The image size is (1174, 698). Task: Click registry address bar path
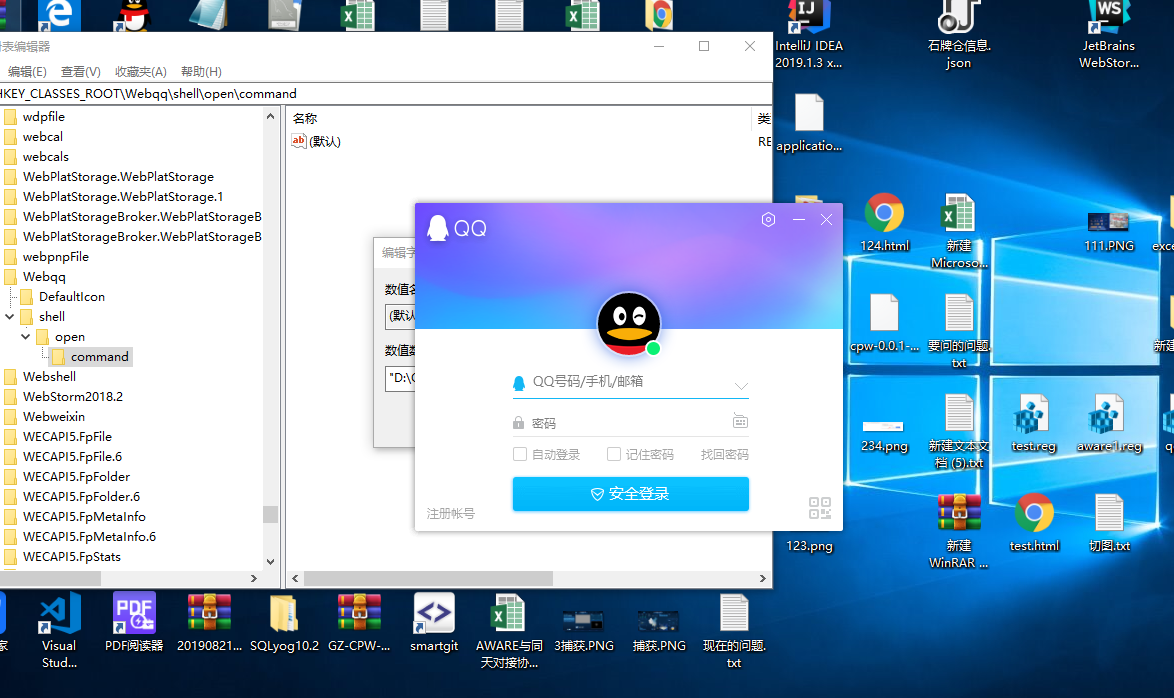pos(386,94)
